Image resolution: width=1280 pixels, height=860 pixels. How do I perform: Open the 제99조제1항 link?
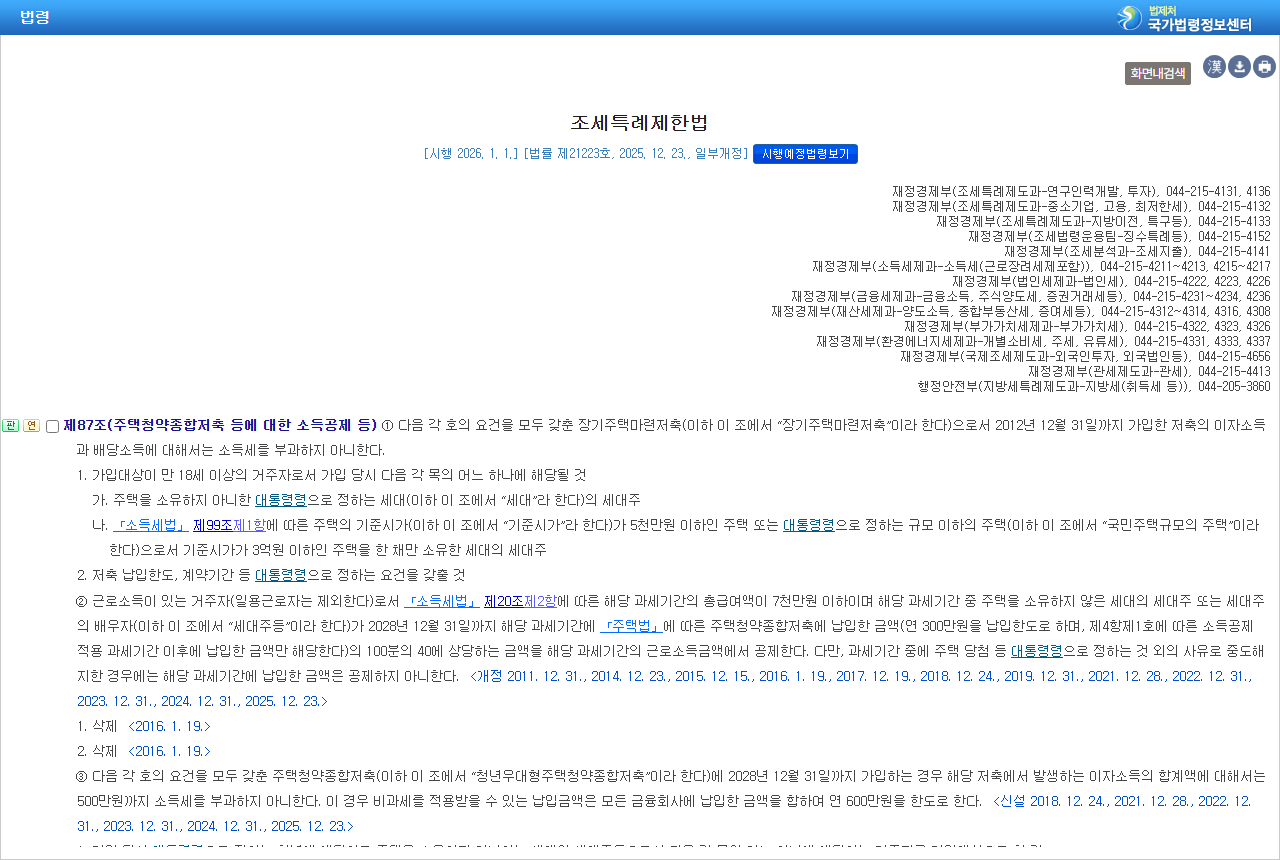230,525
